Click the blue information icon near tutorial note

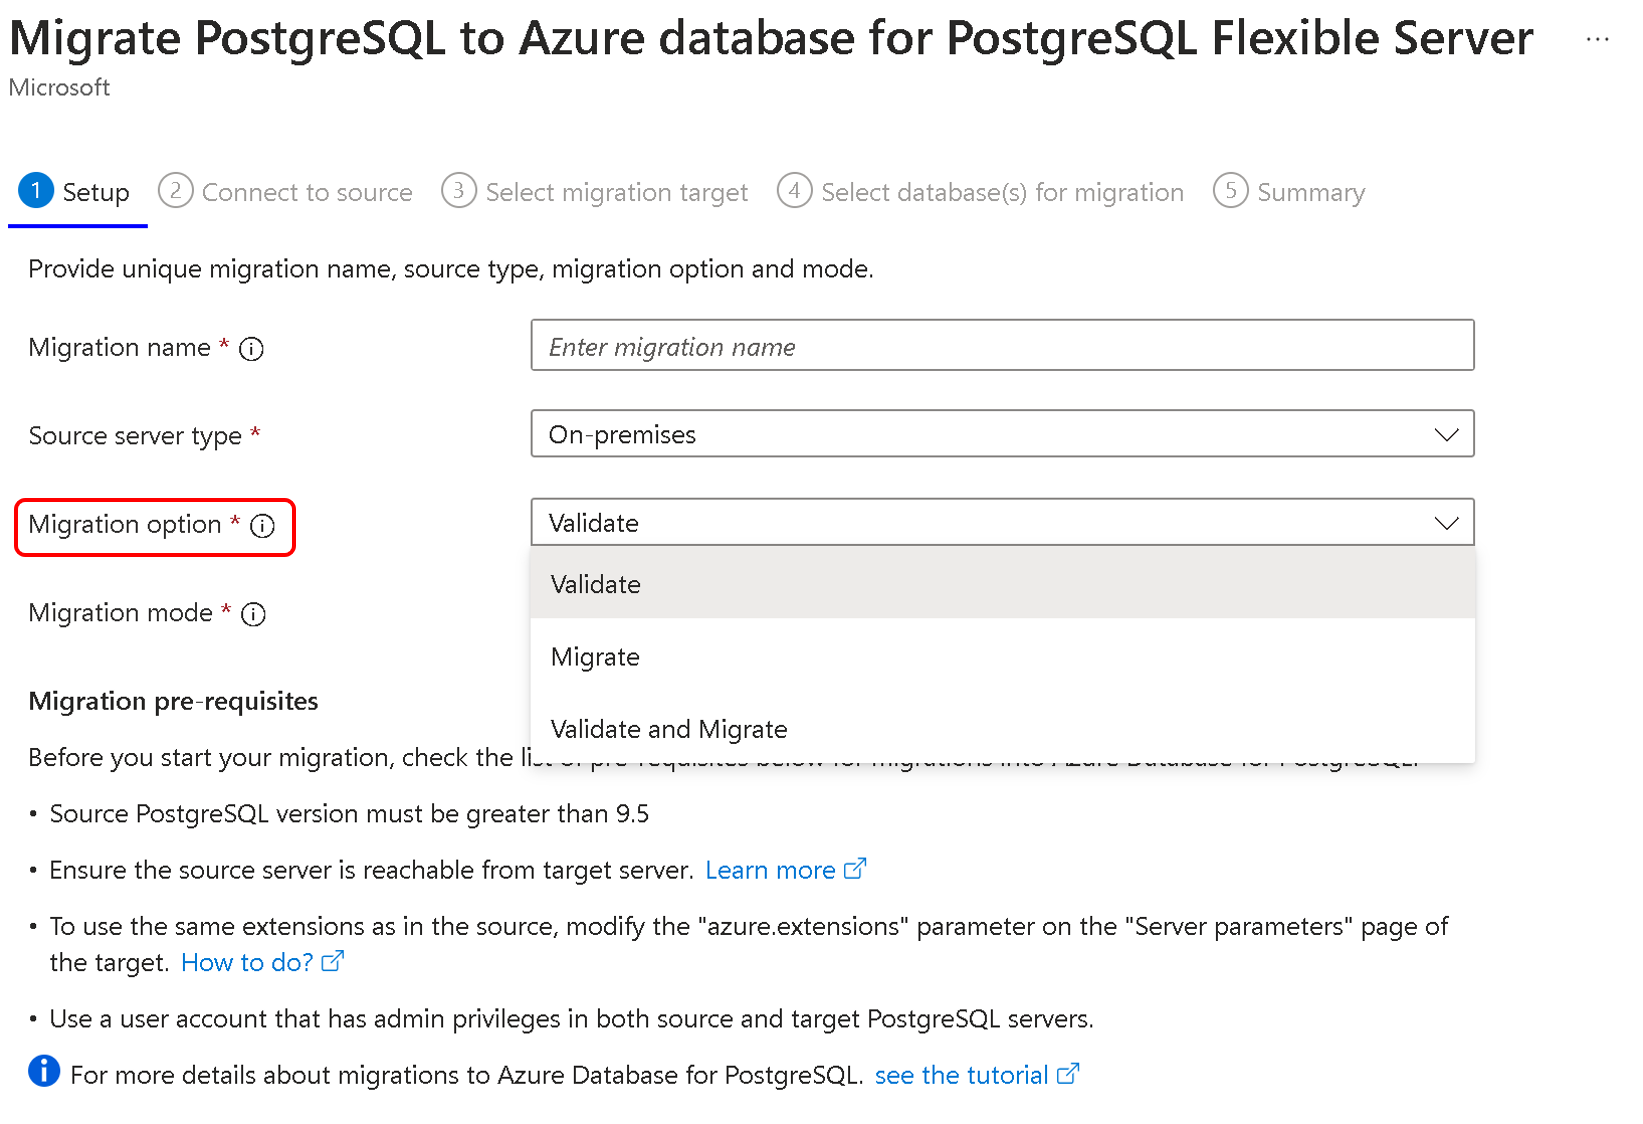tap(44, 1071)
